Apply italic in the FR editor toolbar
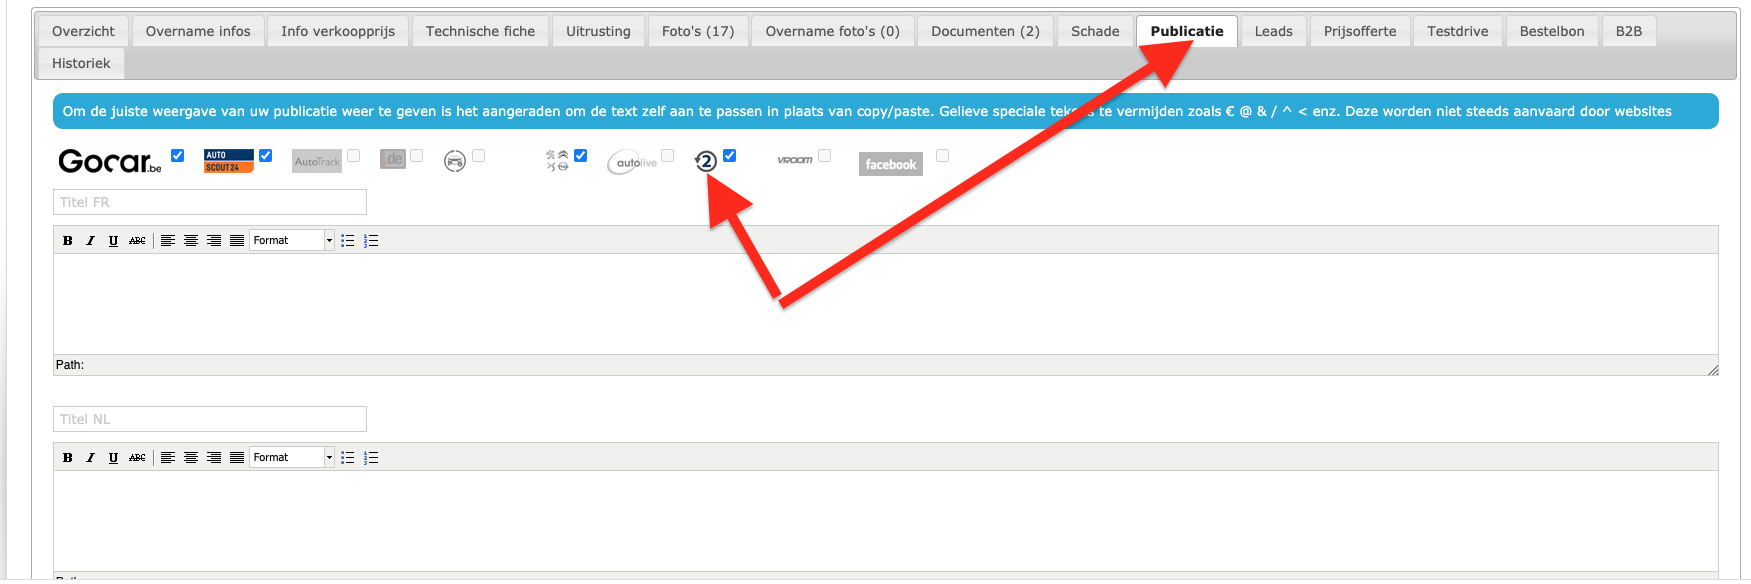This screenshot has width=1751, height=584. (90, 240)
